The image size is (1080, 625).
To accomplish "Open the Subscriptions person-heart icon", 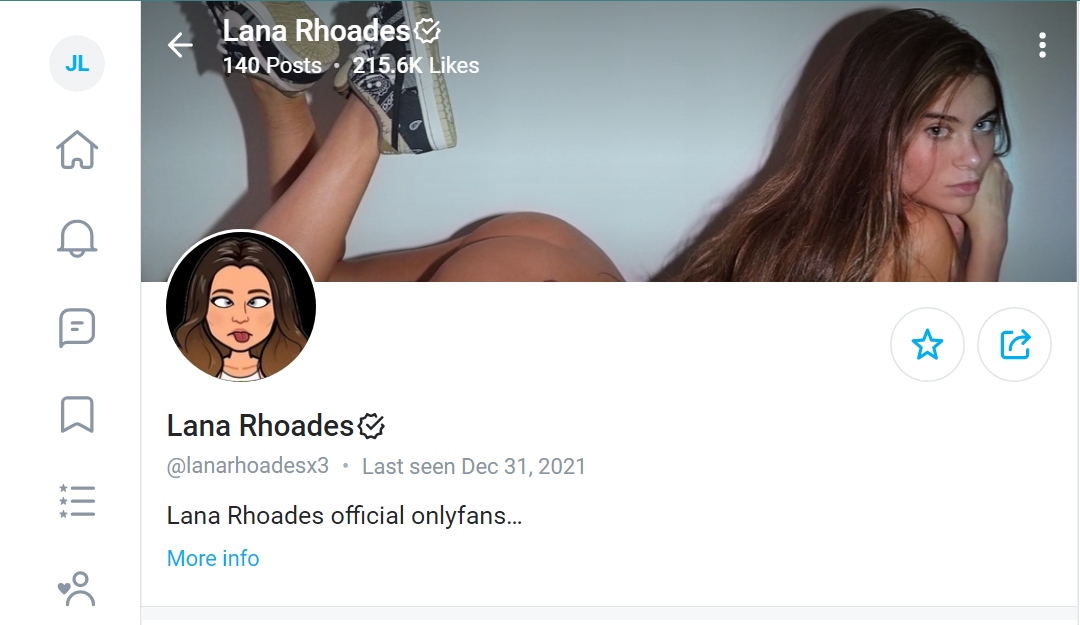I will [76, 589].
